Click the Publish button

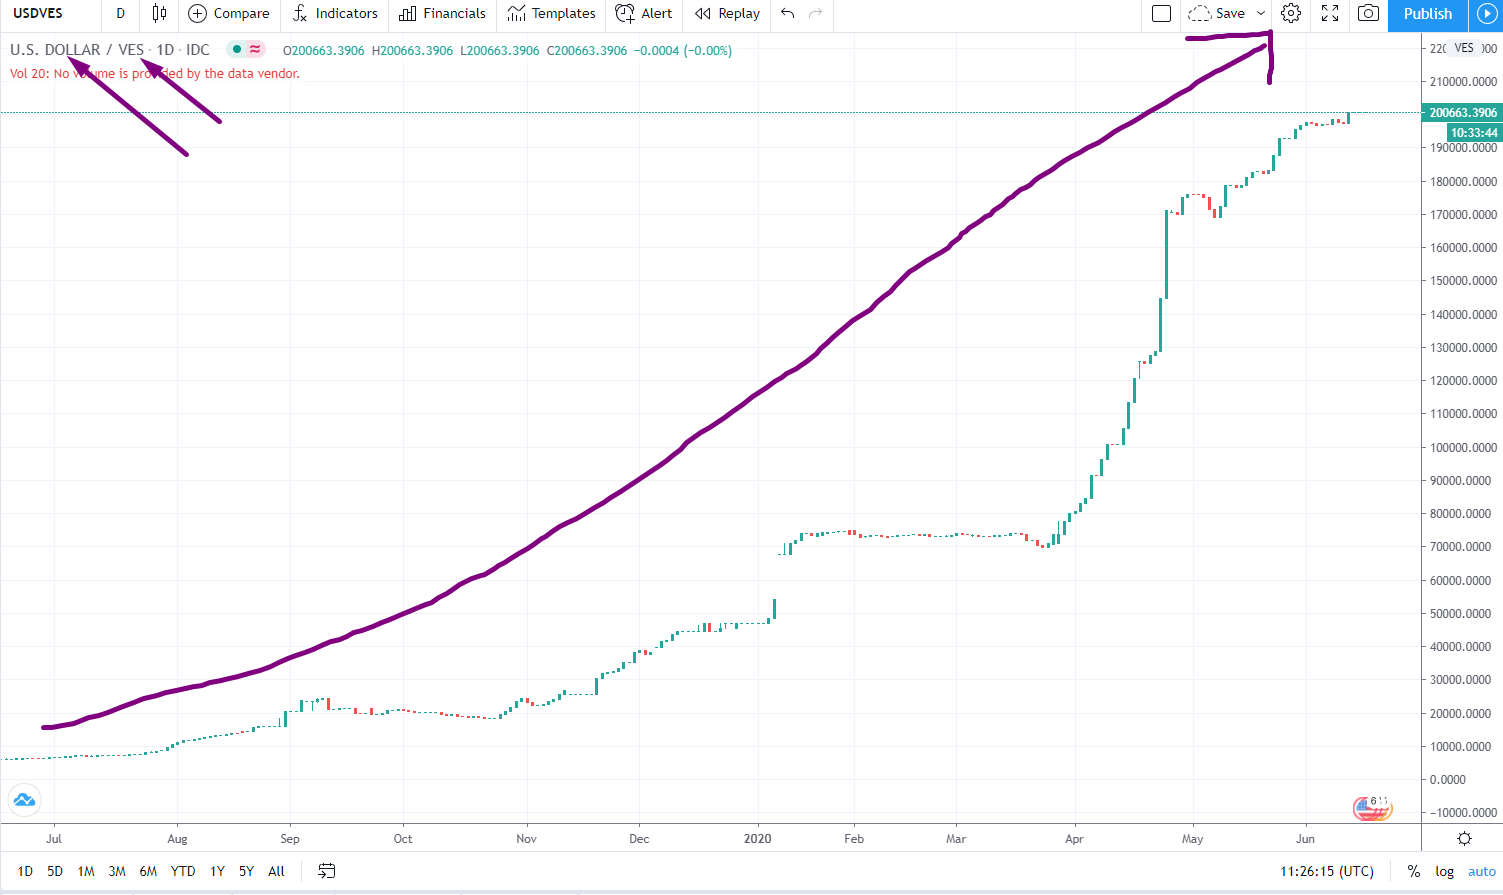1427,14
